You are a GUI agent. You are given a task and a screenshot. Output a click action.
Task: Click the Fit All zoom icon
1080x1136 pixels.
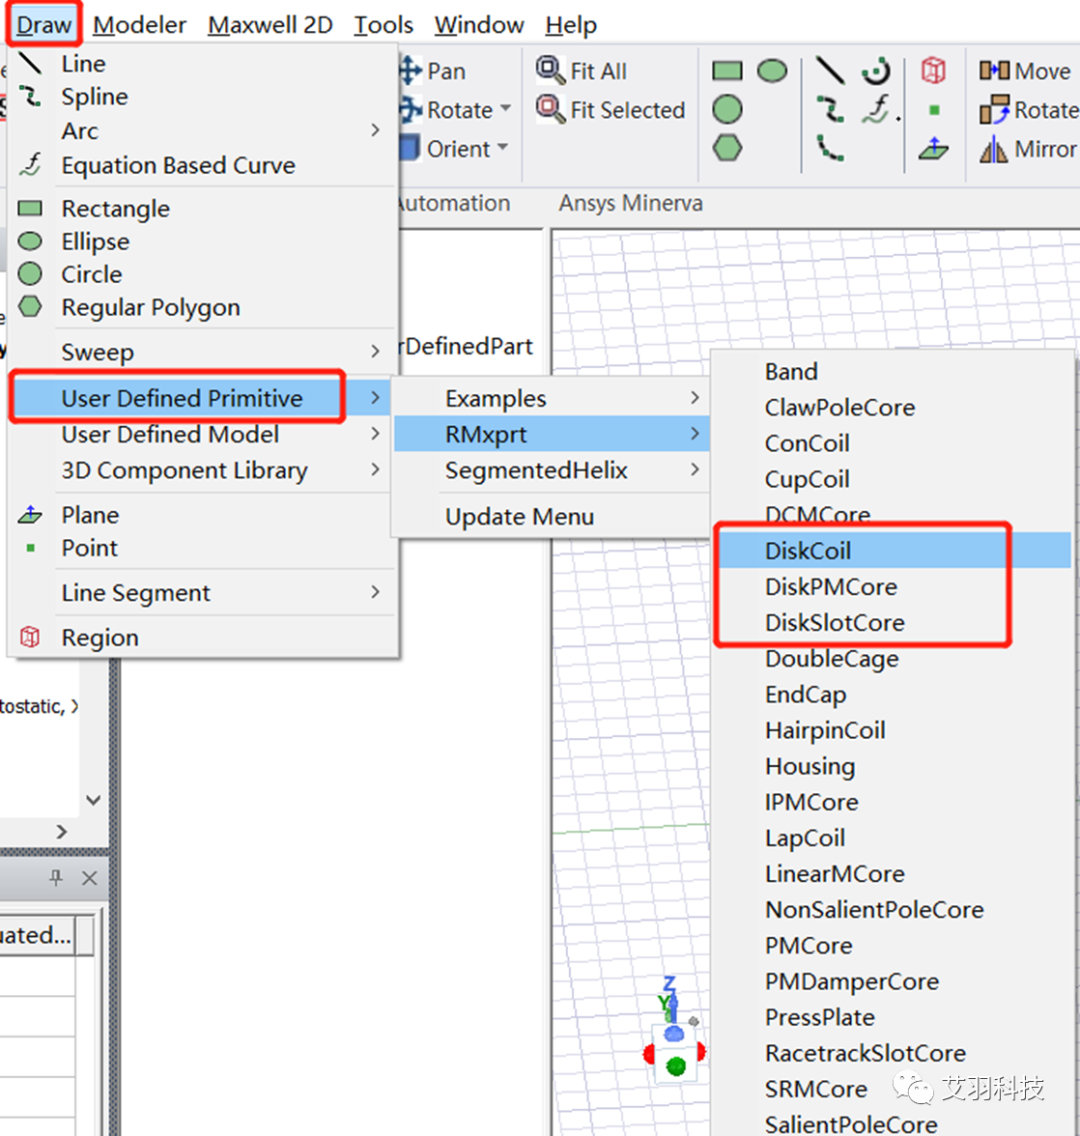pyautogui.click(x=551, y=70)
